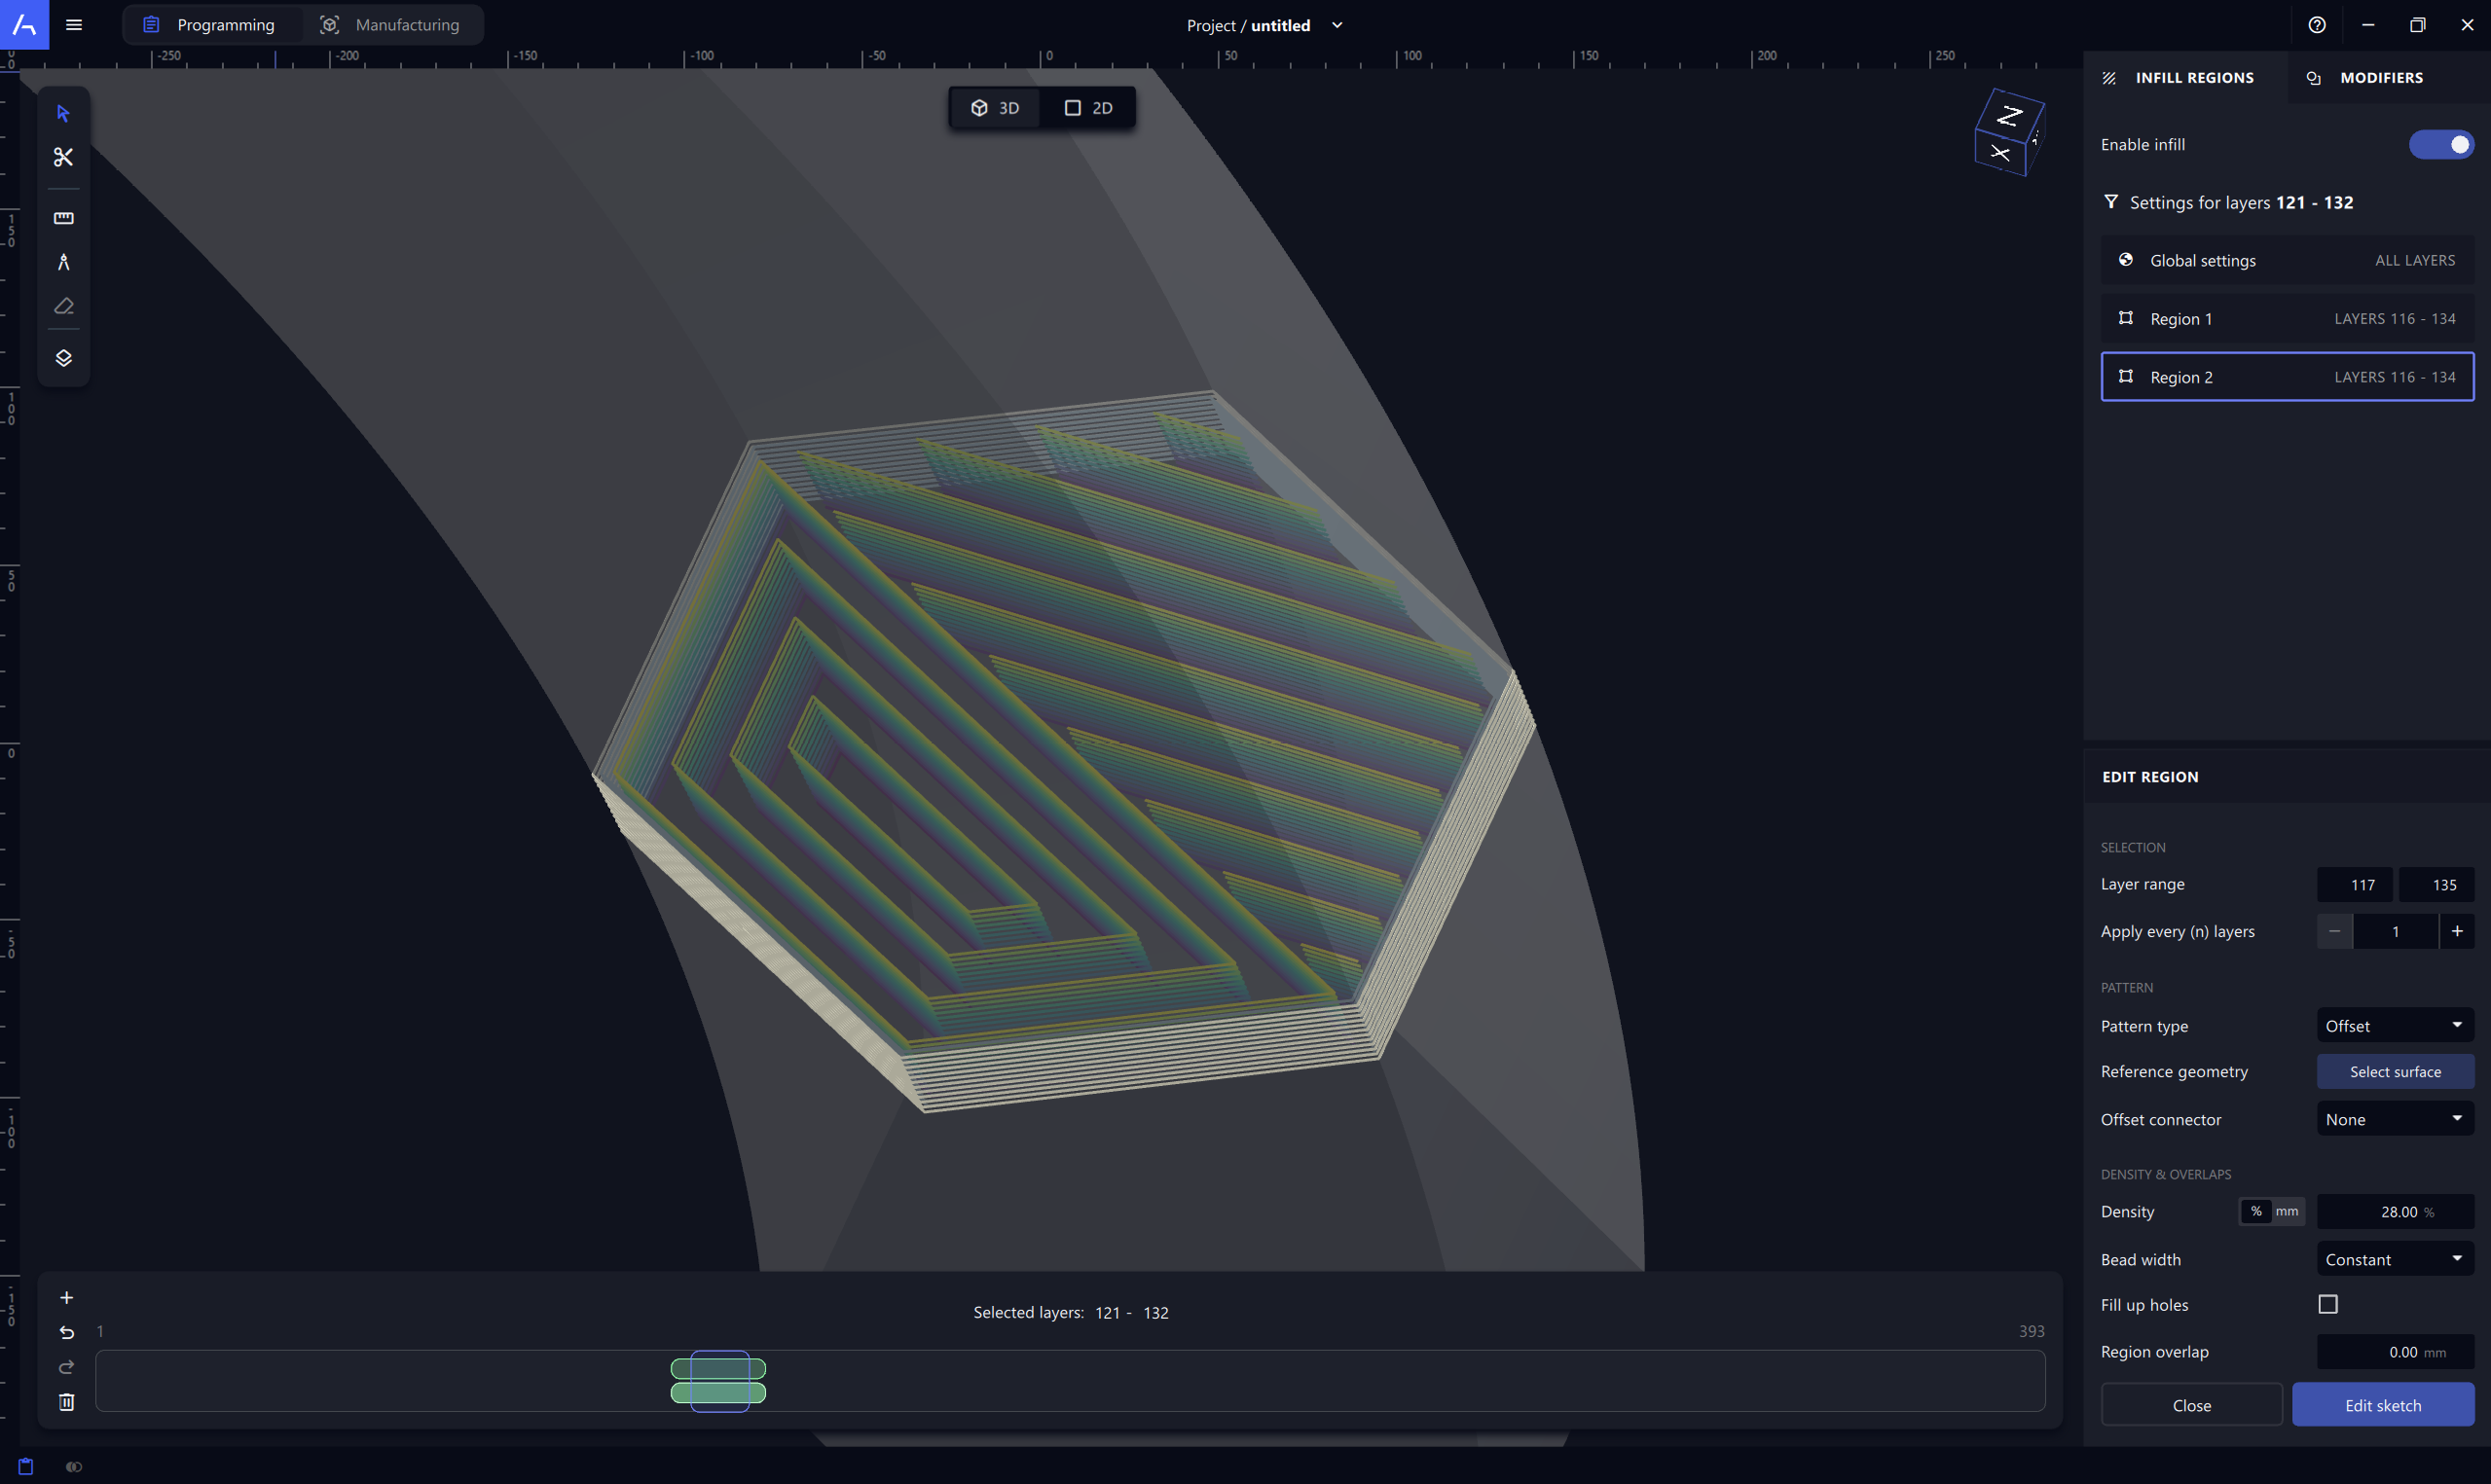Check the Fill up holes box
This screenshot has height=1484, width=2491.
tap(2328, 1304)
